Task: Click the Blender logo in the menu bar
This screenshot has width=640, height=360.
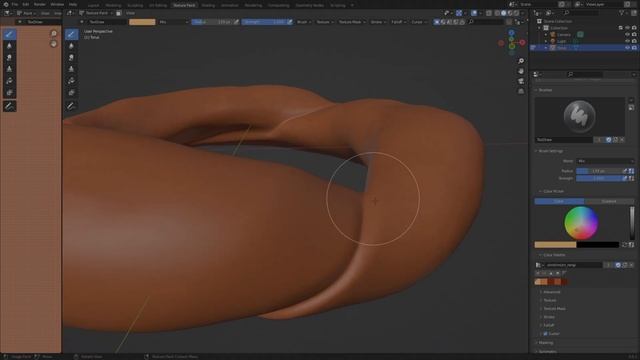Action: click(x=5, y=4)
